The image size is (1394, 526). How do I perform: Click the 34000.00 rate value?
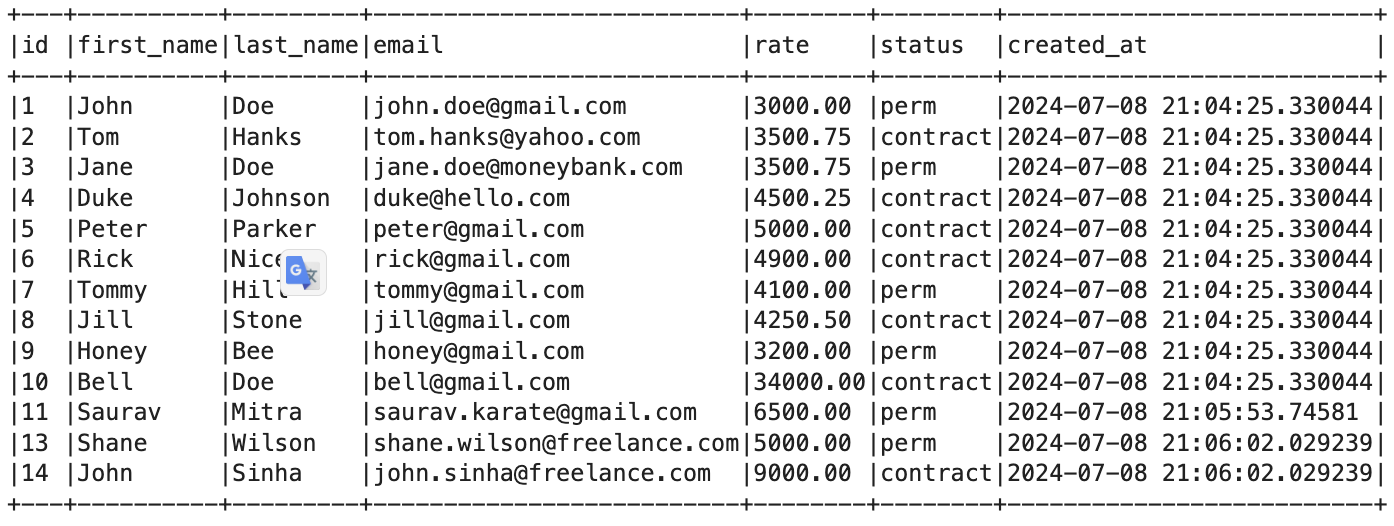click(x=810, y=381)
